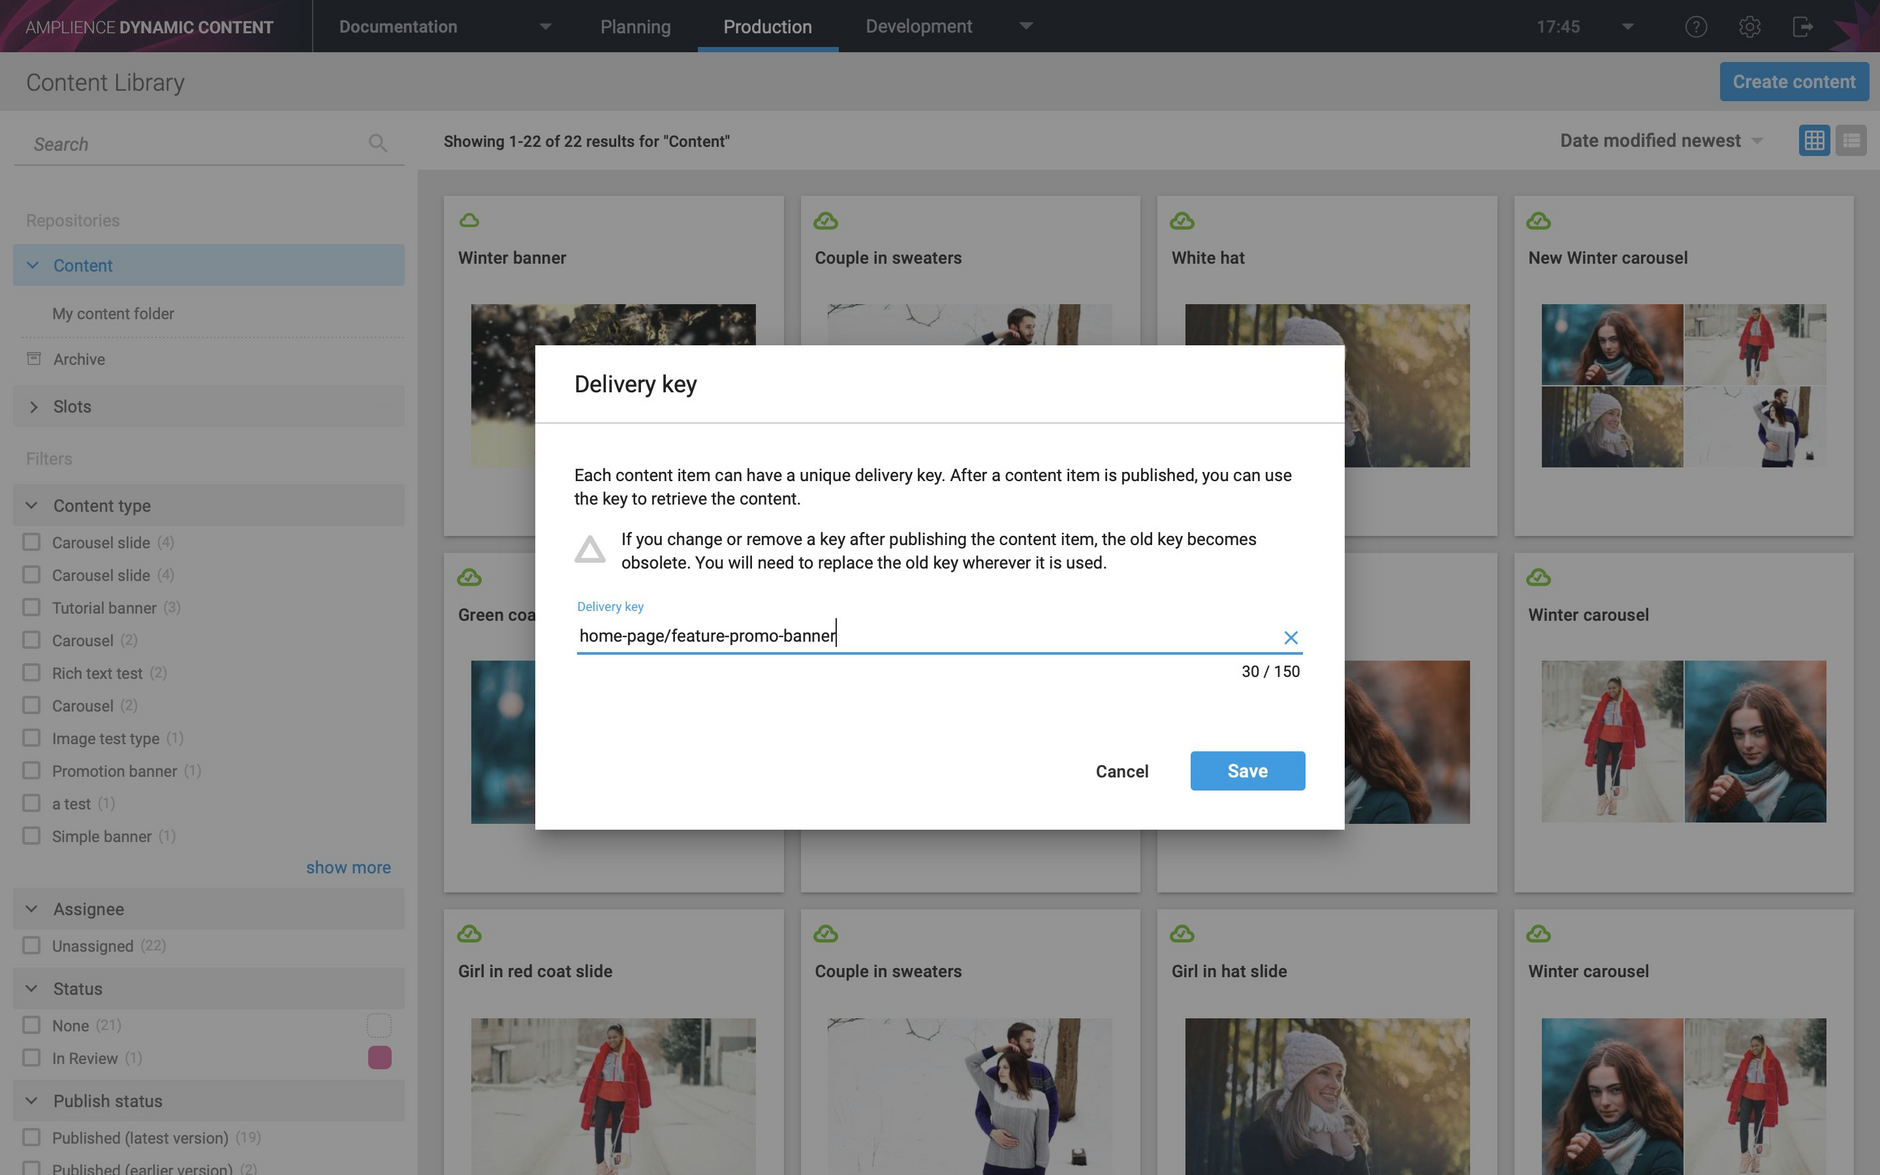Viewport: 1880px width, 1175px height.
Task: Open the settings gear
Action: point(1750,26)
